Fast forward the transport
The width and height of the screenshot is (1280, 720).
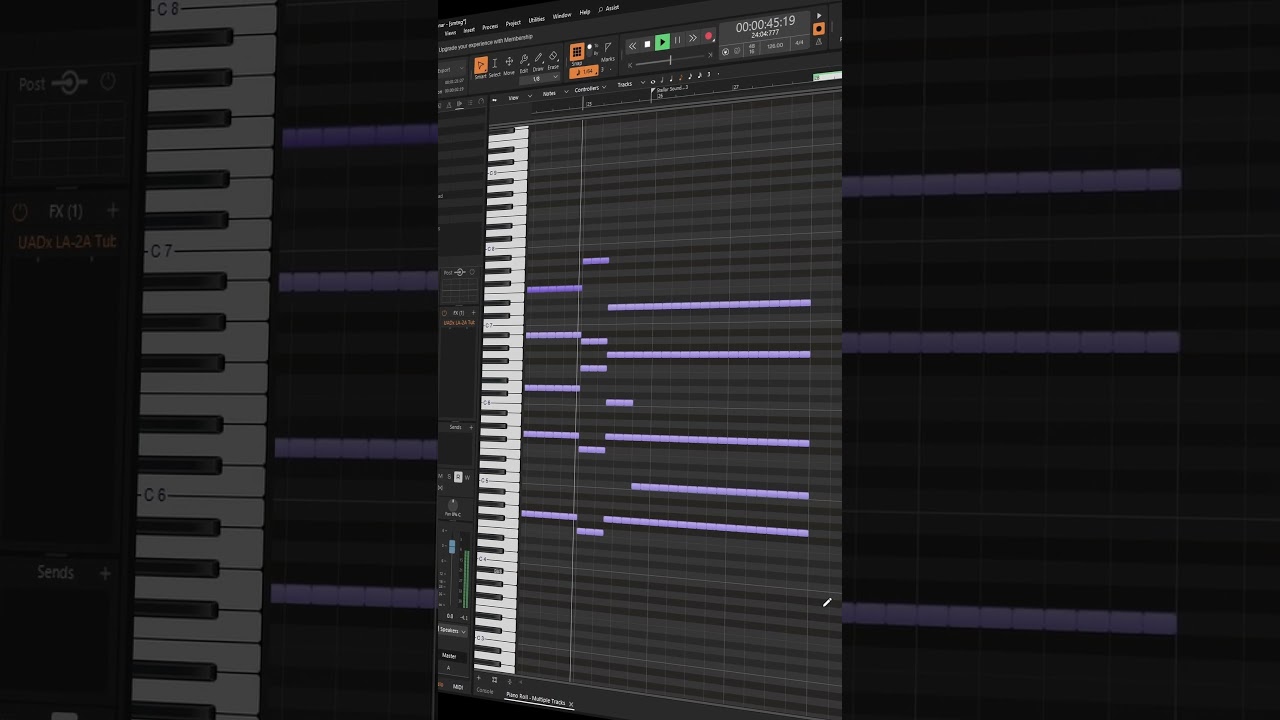pos(692,38)
